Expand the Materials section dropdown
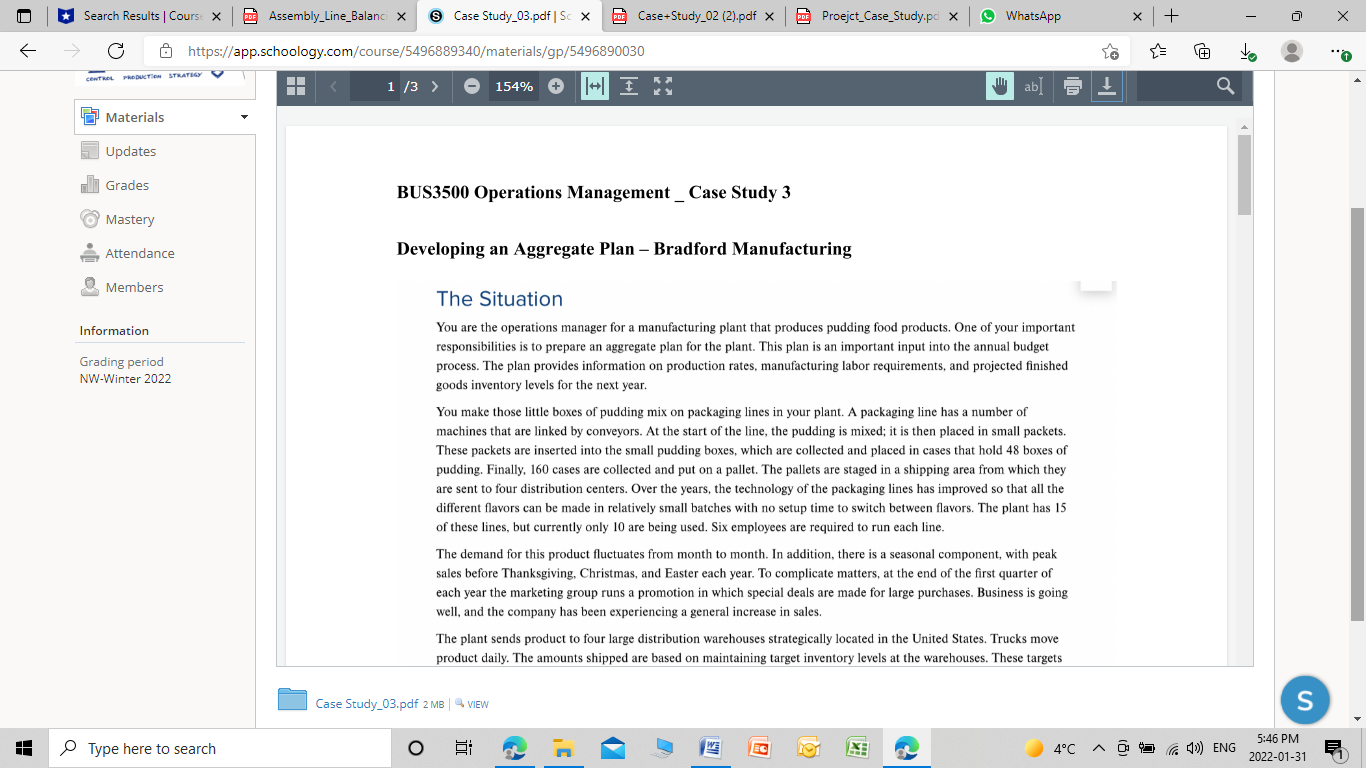1366x768 pixels. point(243,117)
